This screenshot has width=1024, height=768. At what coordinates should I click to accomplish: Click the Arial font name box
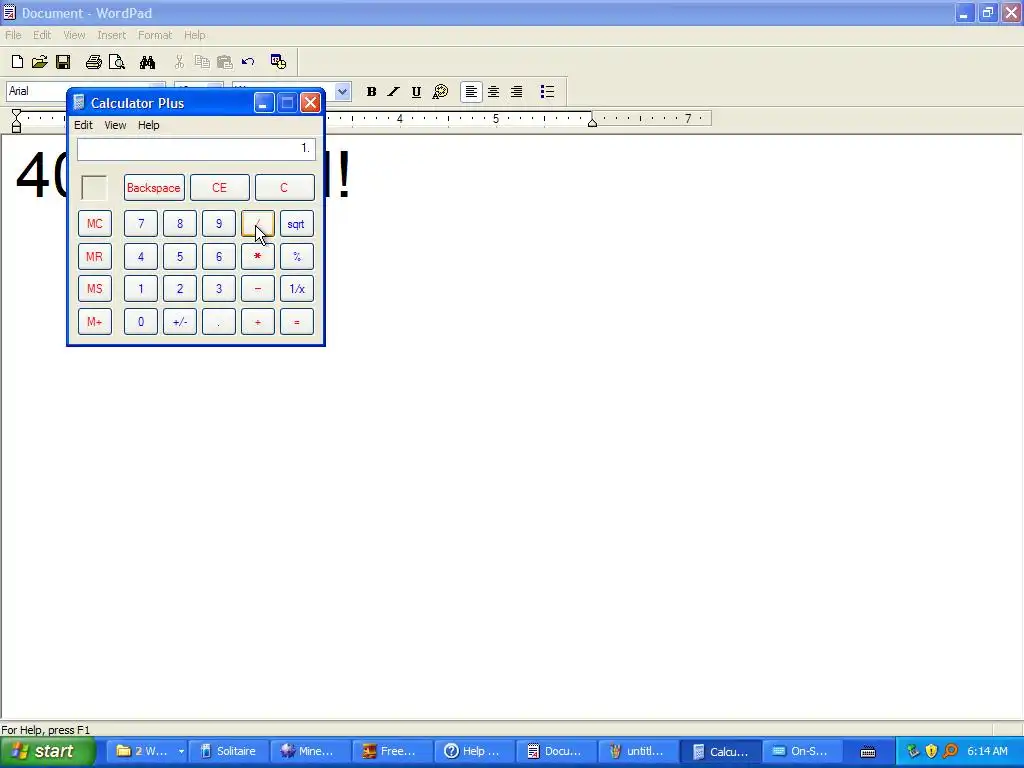tap(38, 91)
